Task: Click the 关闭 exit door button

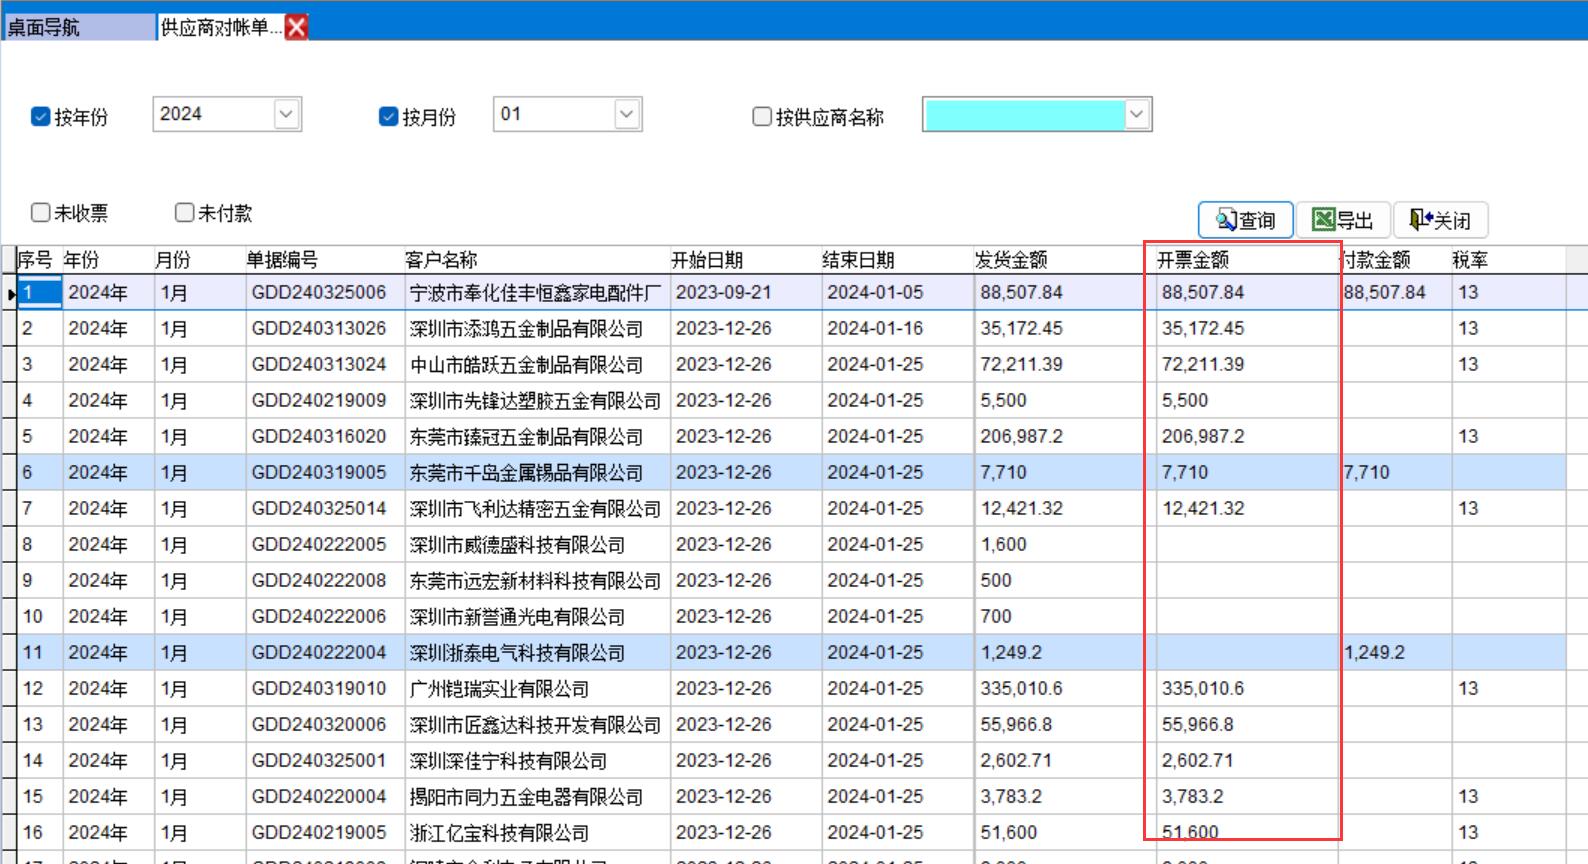Action: click(x=1440, y=220)
